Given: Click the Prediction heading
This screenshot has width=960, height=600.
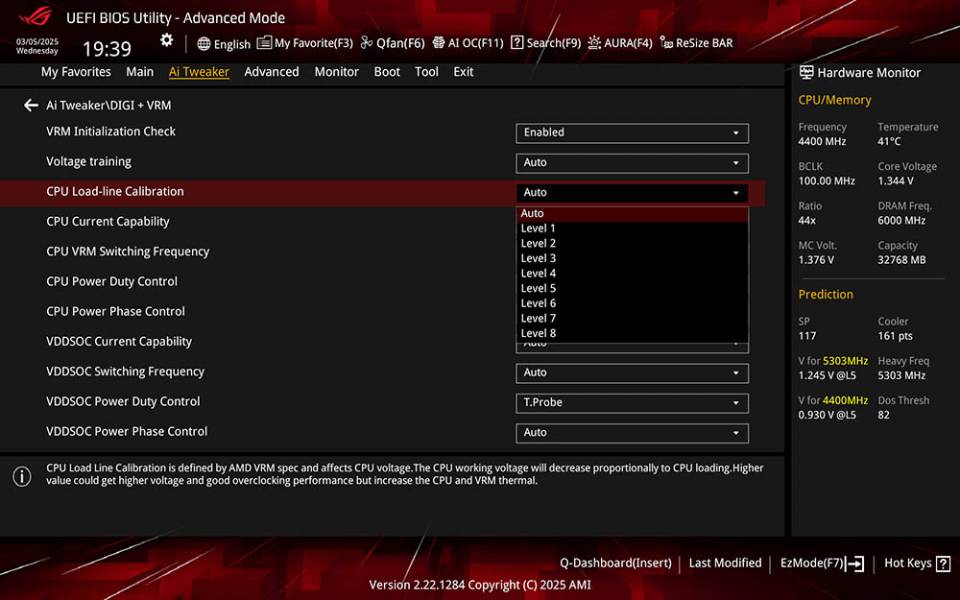Looking at the screenshot, I should pyautogui.click(x=825, y=294).
